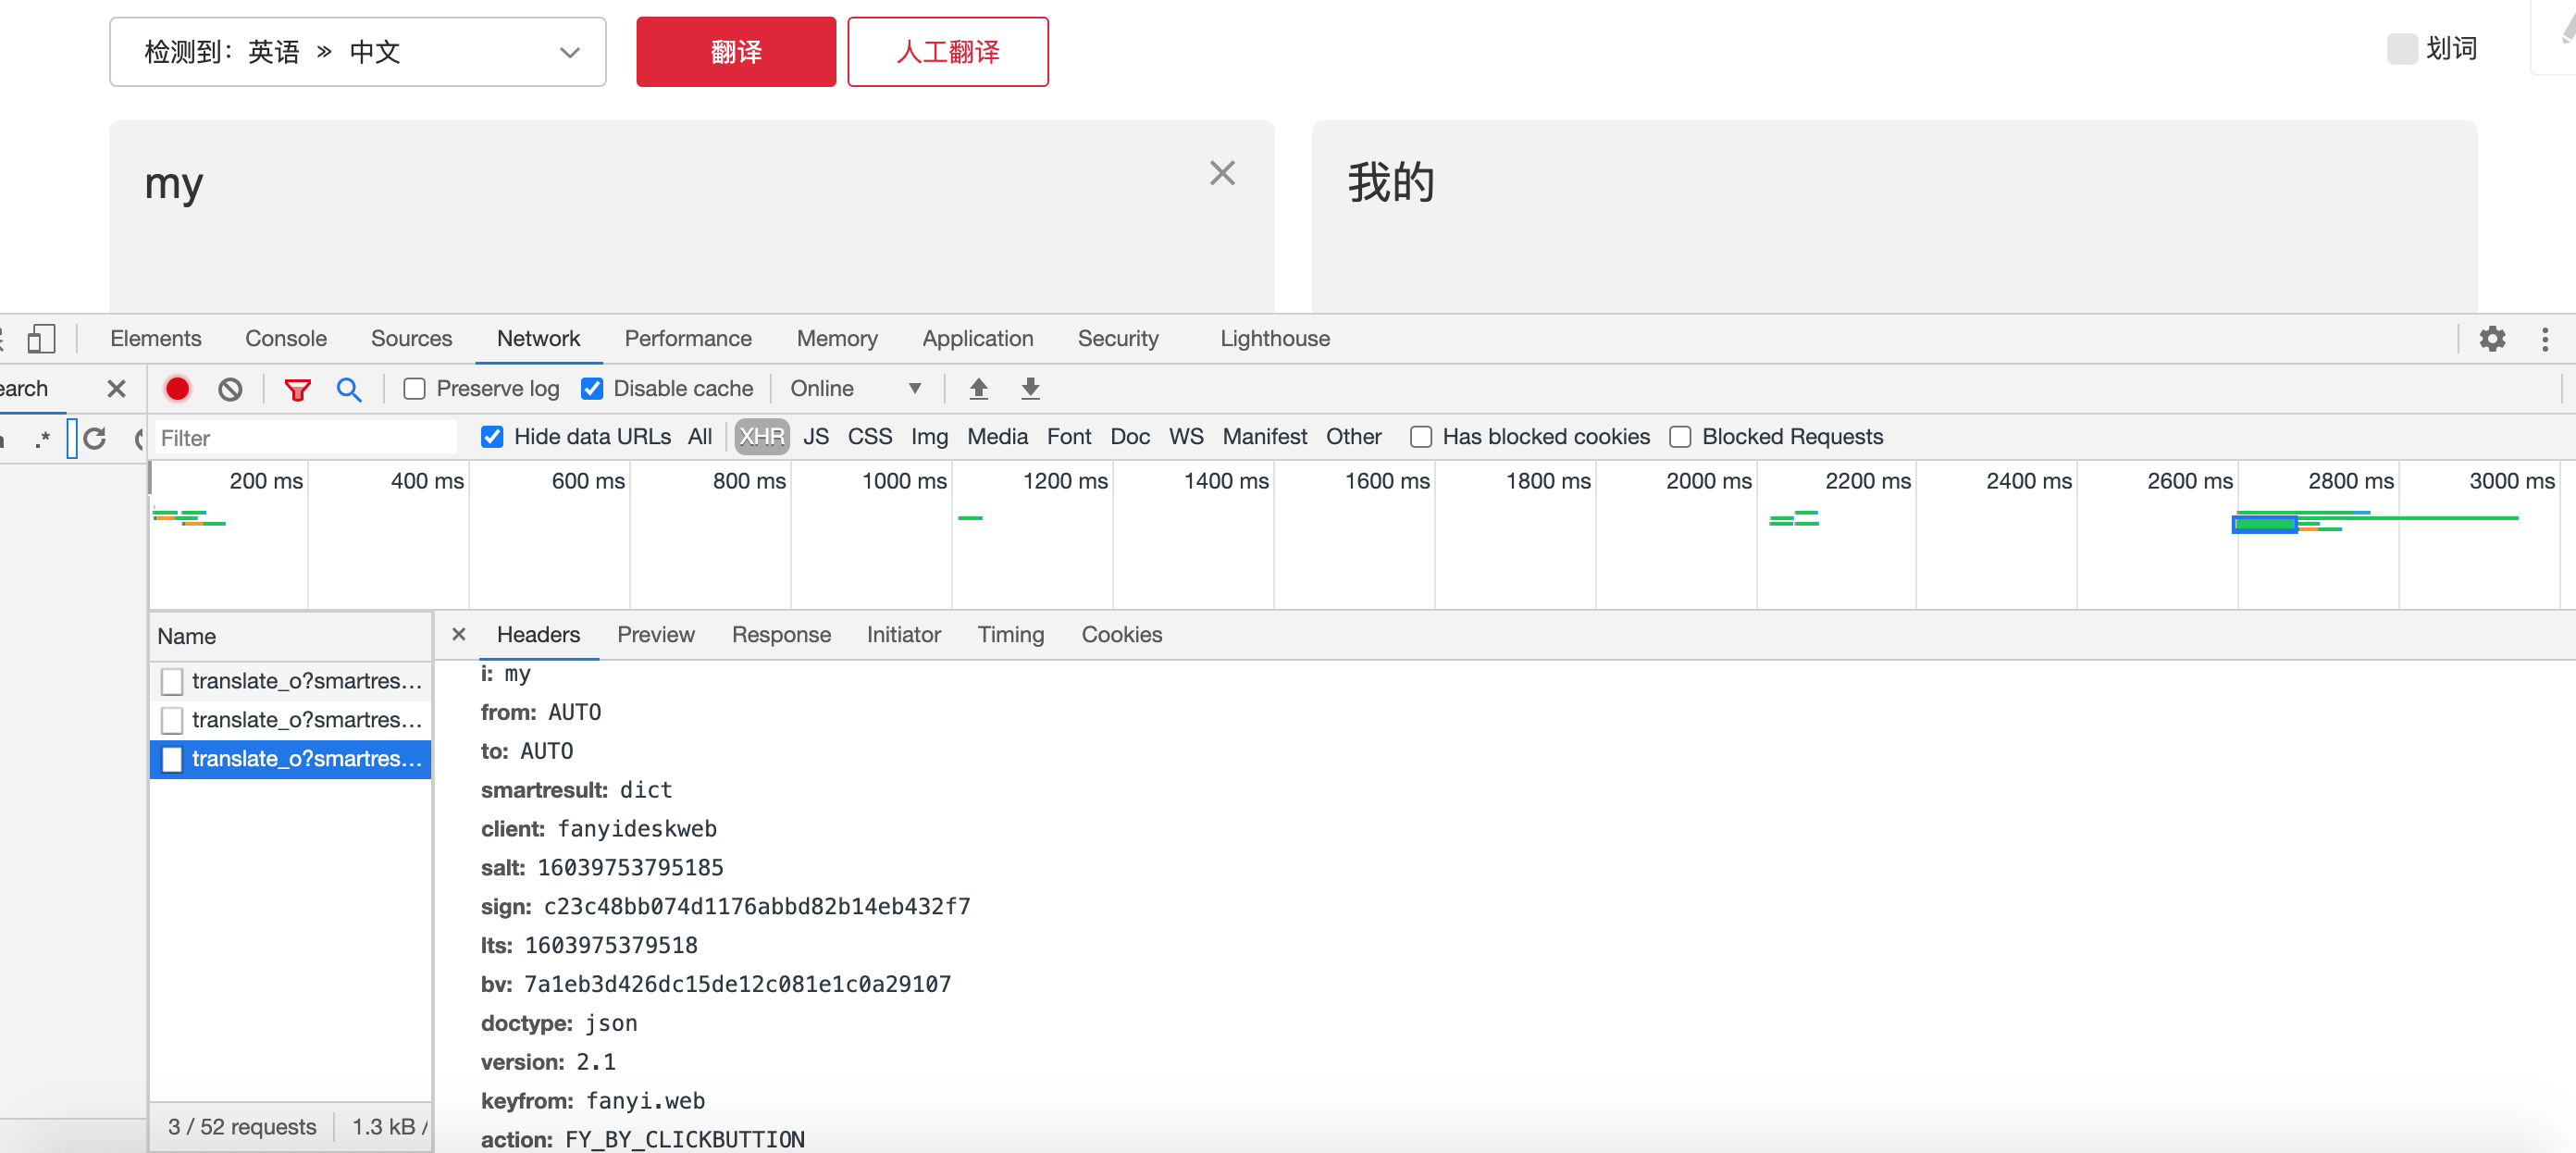The image size is (2576, 1153).
Task: Clear the source text with the X
Action: (1221, 173)
